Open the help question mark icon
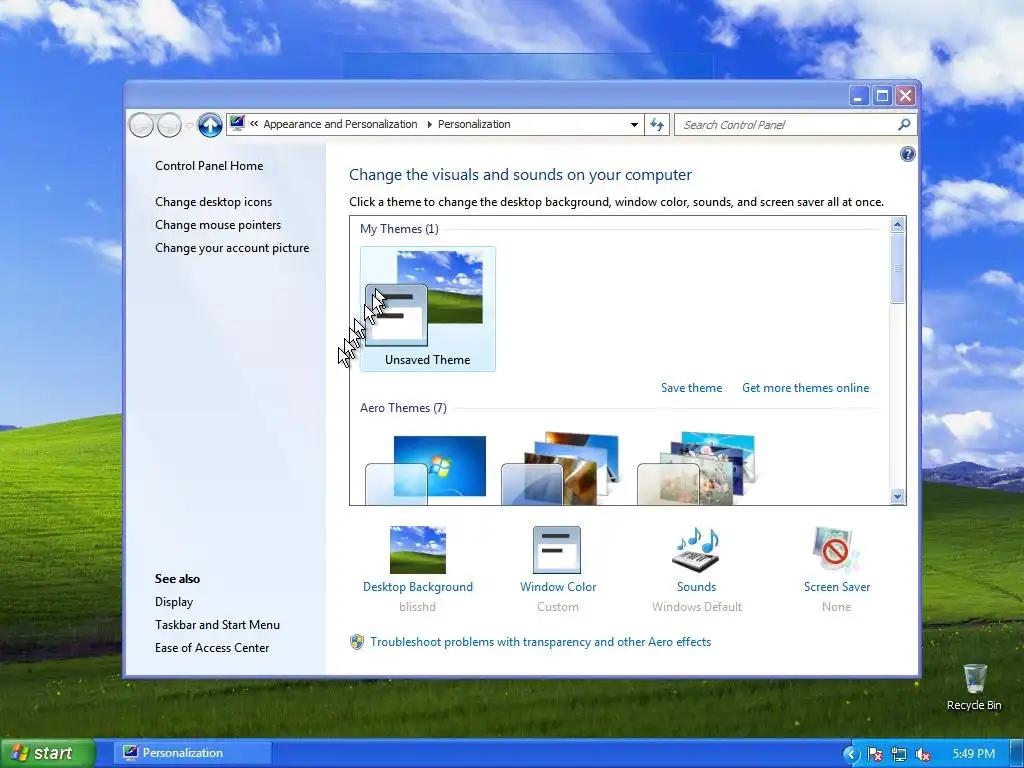Screen dimensions: 1024x768 point(907,154)
